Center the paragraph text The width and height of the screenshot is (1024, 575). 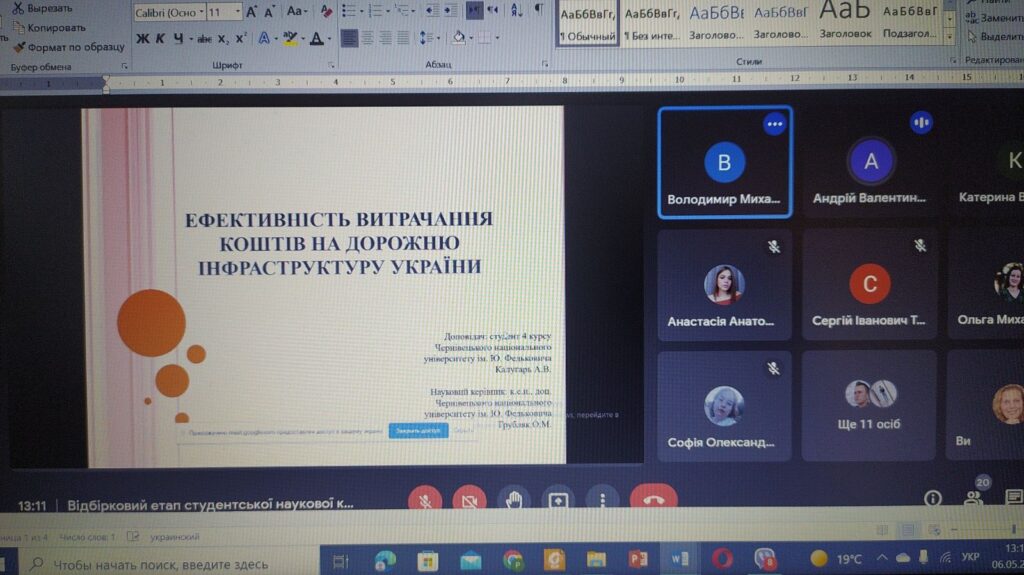(368, 38)
